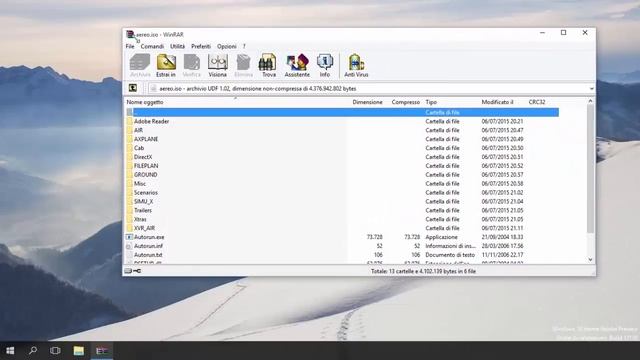Click the WinRAR title bar app icon

point(130,34)
